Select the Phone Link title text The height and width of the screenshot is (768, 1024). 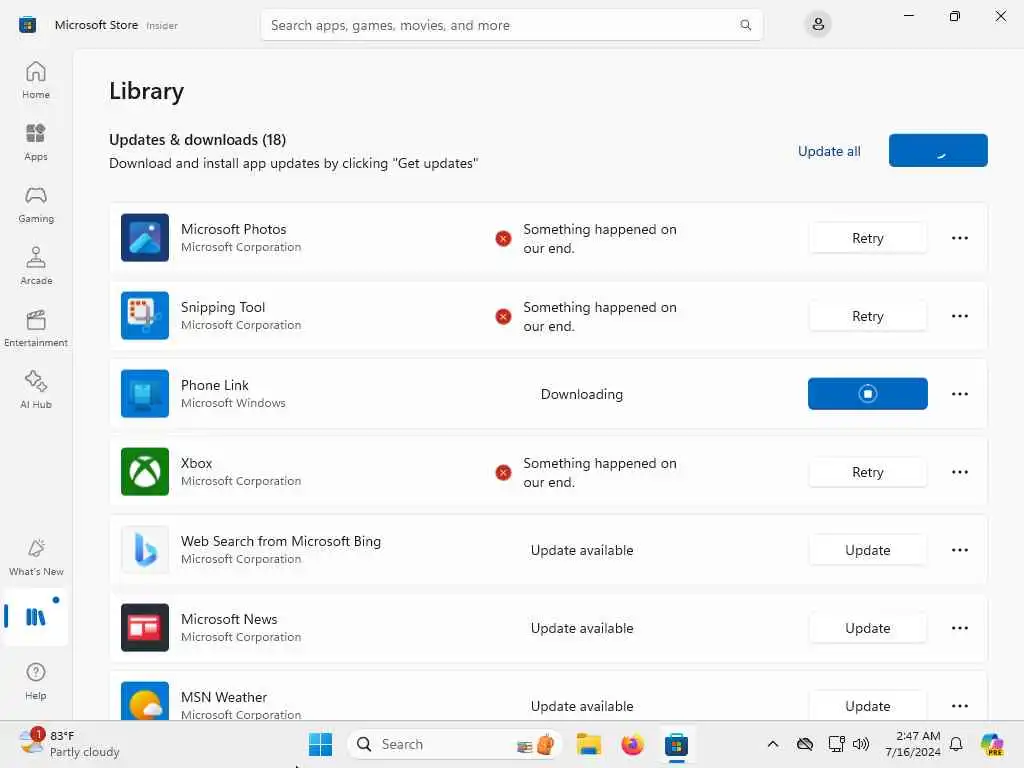[x=214, y=385]
